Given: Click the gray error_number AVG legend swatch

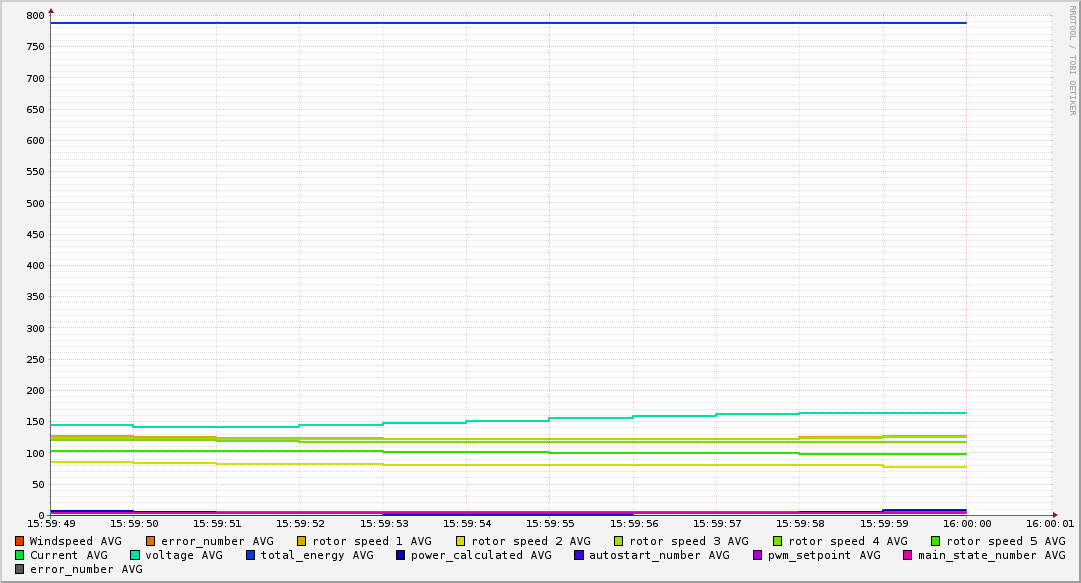Looking at the screenshot, I should pos(20,569).
